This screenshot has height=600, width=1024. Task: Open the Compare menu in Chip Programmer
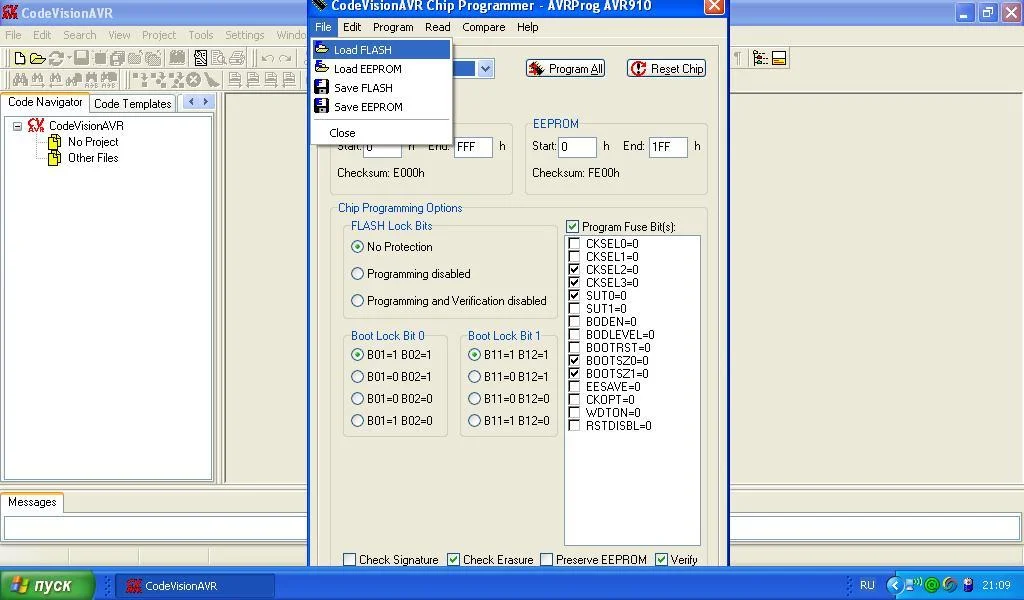pyautogui.click(x=483, y=27)
